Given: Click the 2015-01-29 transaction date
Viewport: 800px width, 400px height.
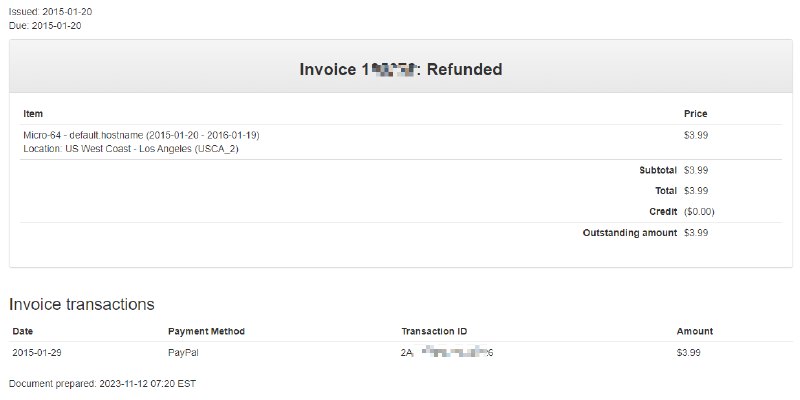Looking at the screenshot, I should click(37, 352).
